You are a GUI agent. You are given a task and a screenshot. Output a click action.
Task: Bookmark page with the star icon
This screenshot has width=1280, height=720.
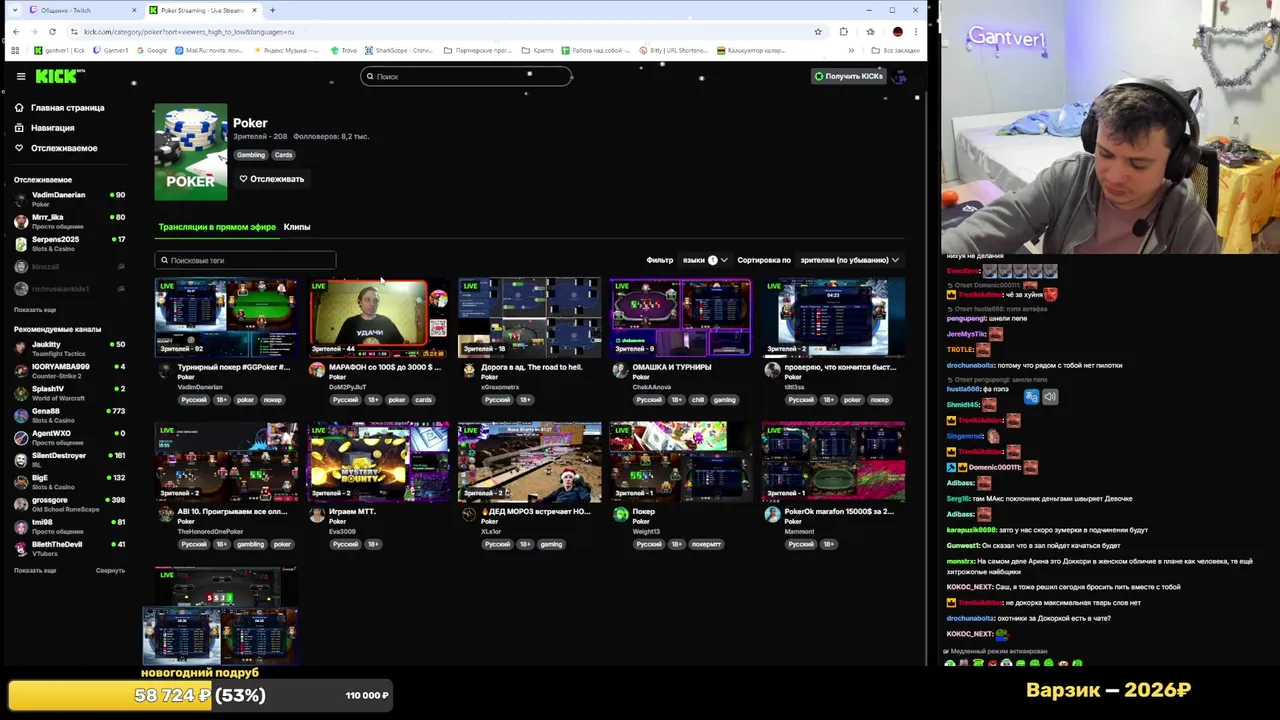[x=817, y=31]
